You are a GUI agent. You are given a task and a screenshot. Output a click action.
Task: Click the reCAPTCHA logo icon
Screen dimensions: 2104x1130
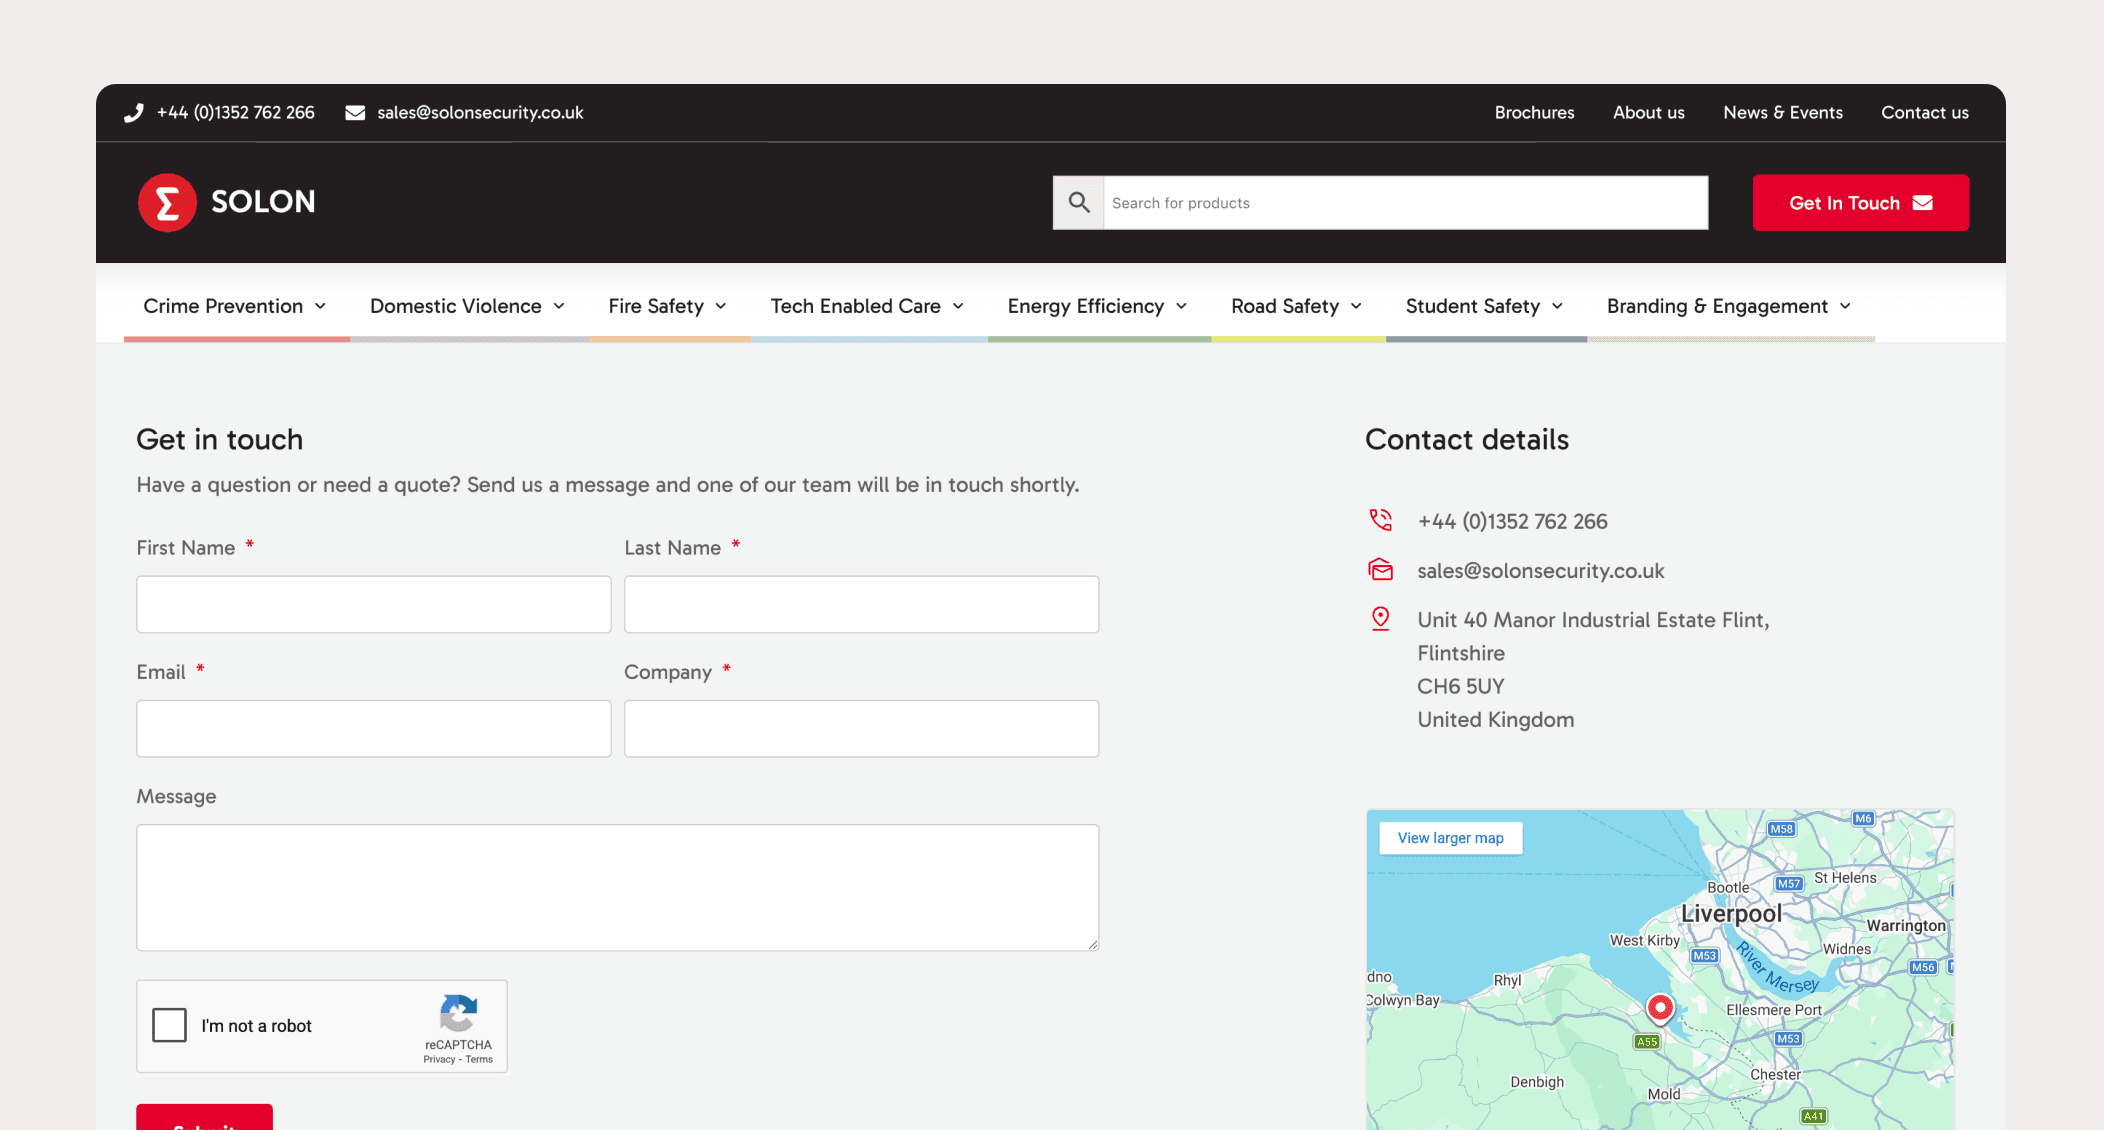pos(458,1013)
